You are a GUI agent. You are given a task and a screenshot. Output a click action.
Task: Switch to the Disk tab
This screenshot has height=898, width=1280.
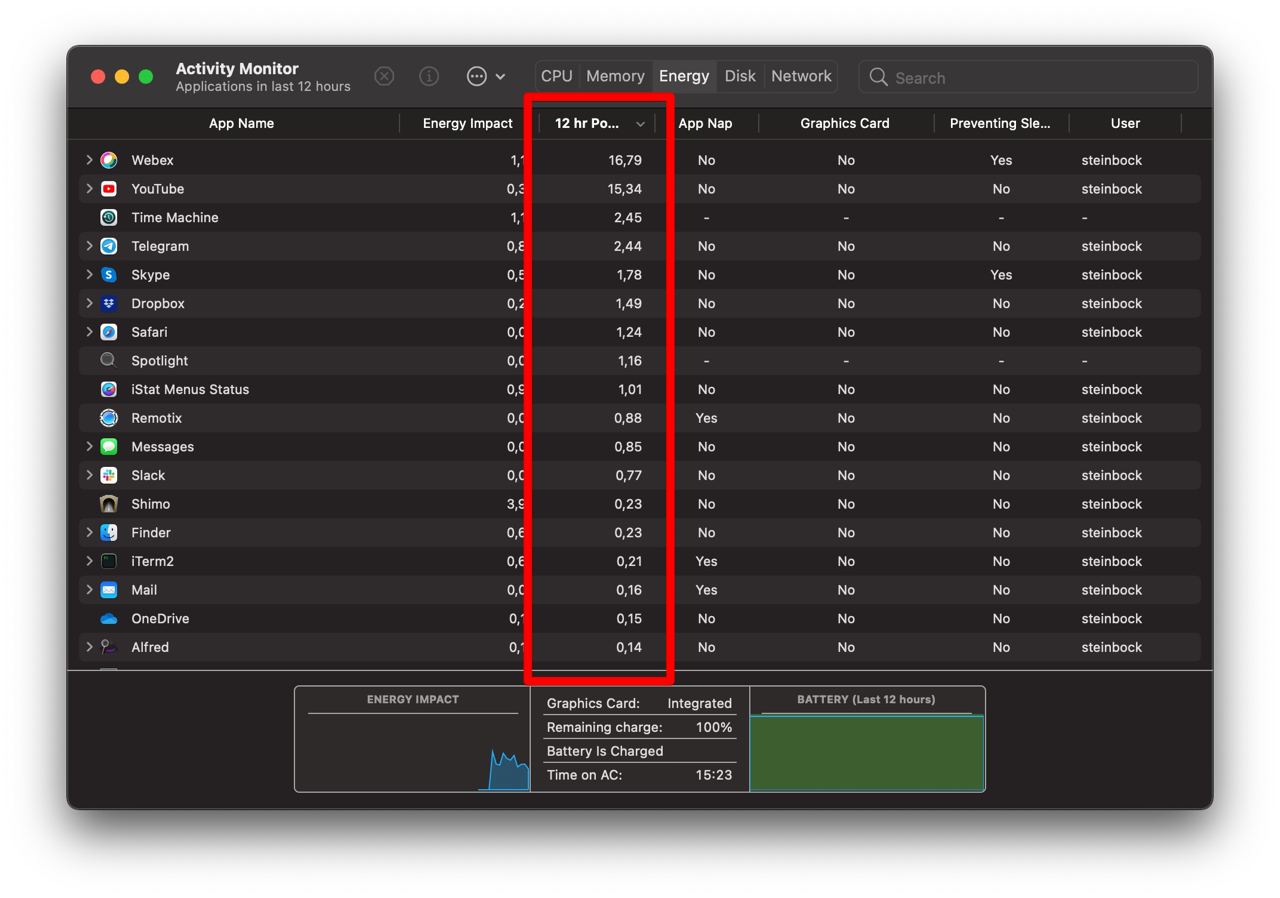tap(740, 76)
